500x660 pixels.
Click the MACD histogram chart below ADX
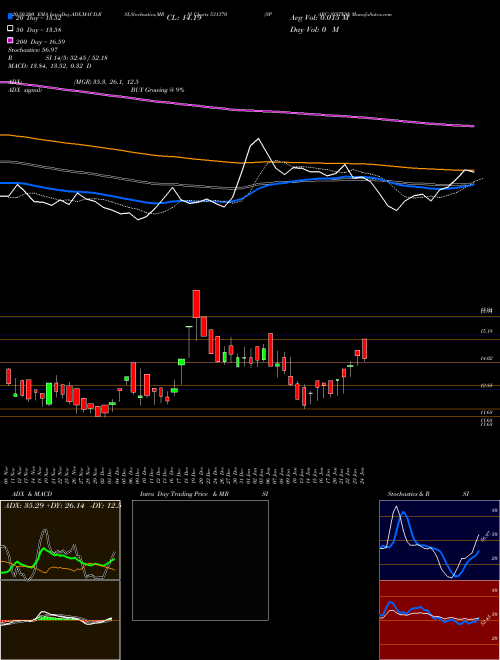tap(60, 620)
